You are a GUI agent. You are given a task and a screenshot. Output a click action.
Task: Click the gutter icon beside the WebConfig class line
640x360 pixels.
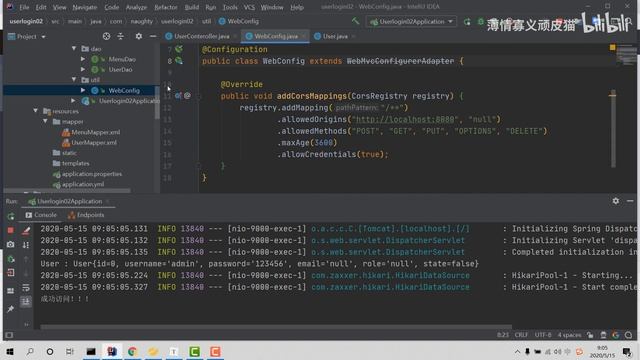coord(179,61)
